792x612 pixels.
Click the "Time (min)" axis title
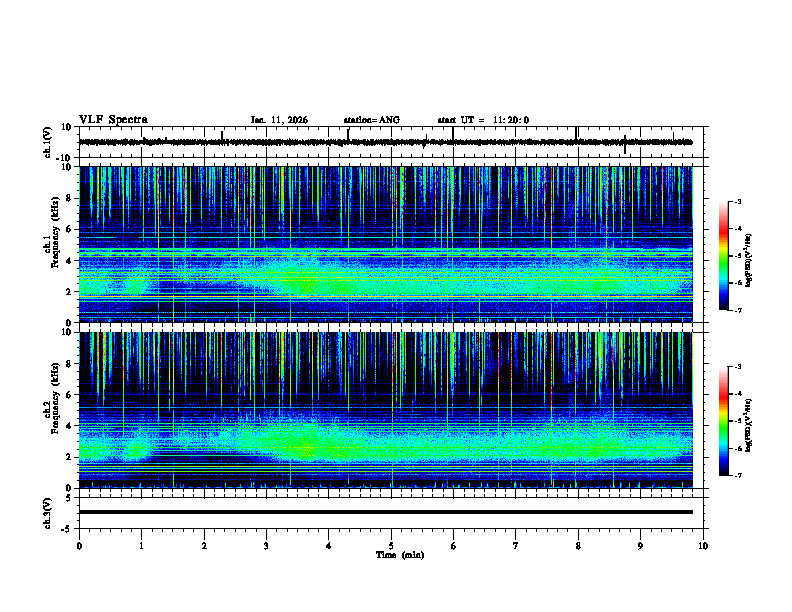point(400,555)
